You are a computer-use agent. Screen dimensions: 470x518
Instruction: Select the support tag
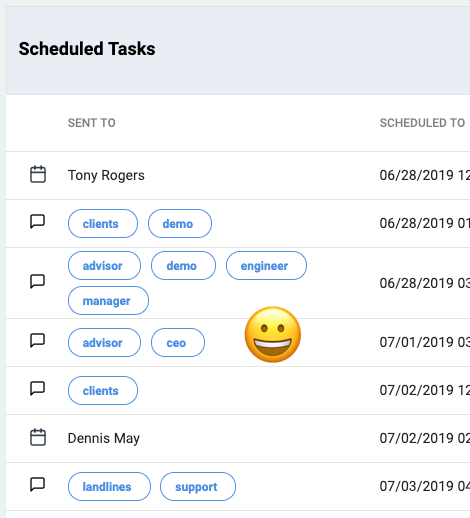[x=198, y=487]
